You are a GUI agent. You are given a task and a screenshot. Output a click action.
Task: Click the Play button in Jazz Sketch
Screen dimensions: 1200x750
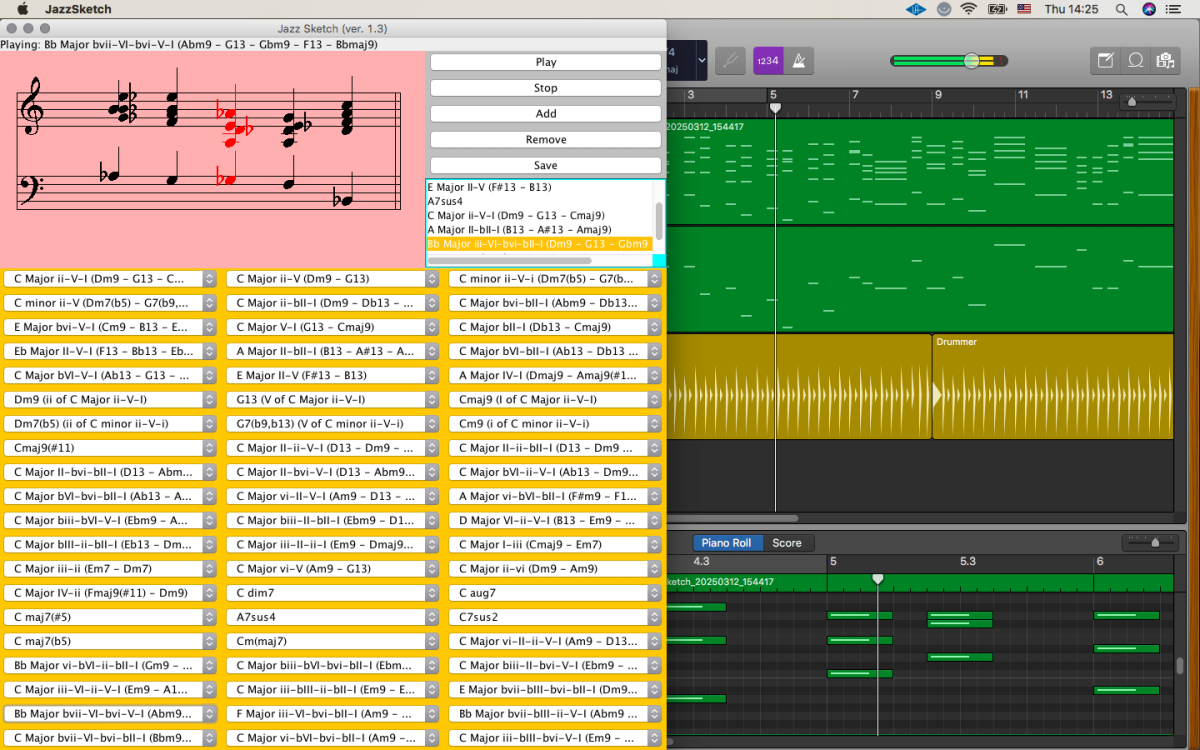(546, 62)
